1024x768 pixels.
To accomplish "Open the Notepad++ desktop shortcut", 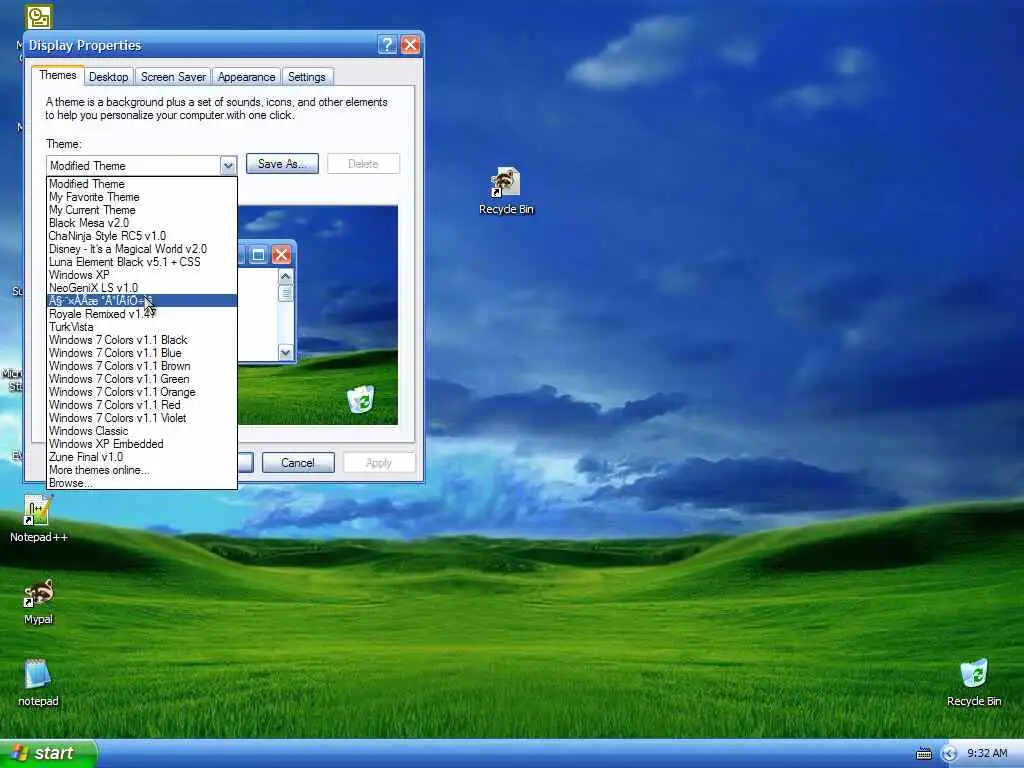I will (38, 519).
